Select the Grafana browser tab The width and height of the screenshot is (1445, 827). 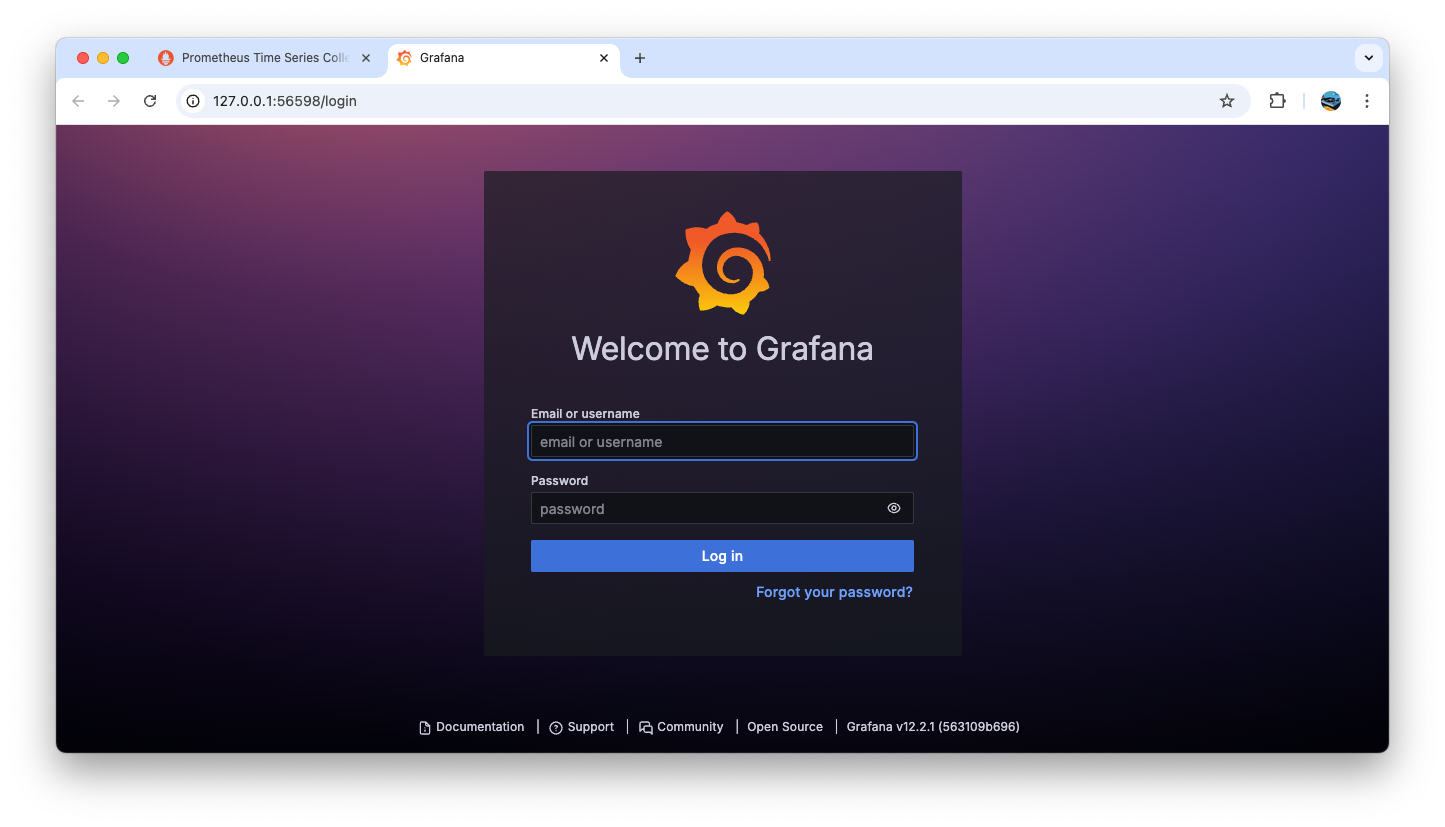click(x=503, y=58)
